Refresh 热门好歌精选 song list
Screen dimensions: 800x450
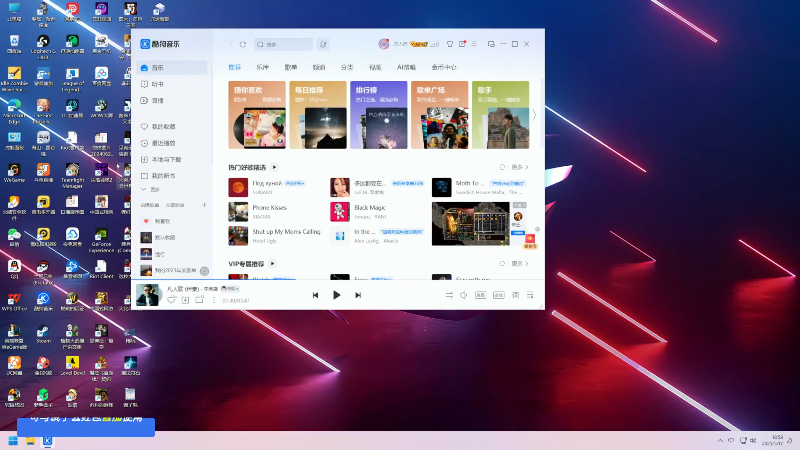[x=502, y=167]
